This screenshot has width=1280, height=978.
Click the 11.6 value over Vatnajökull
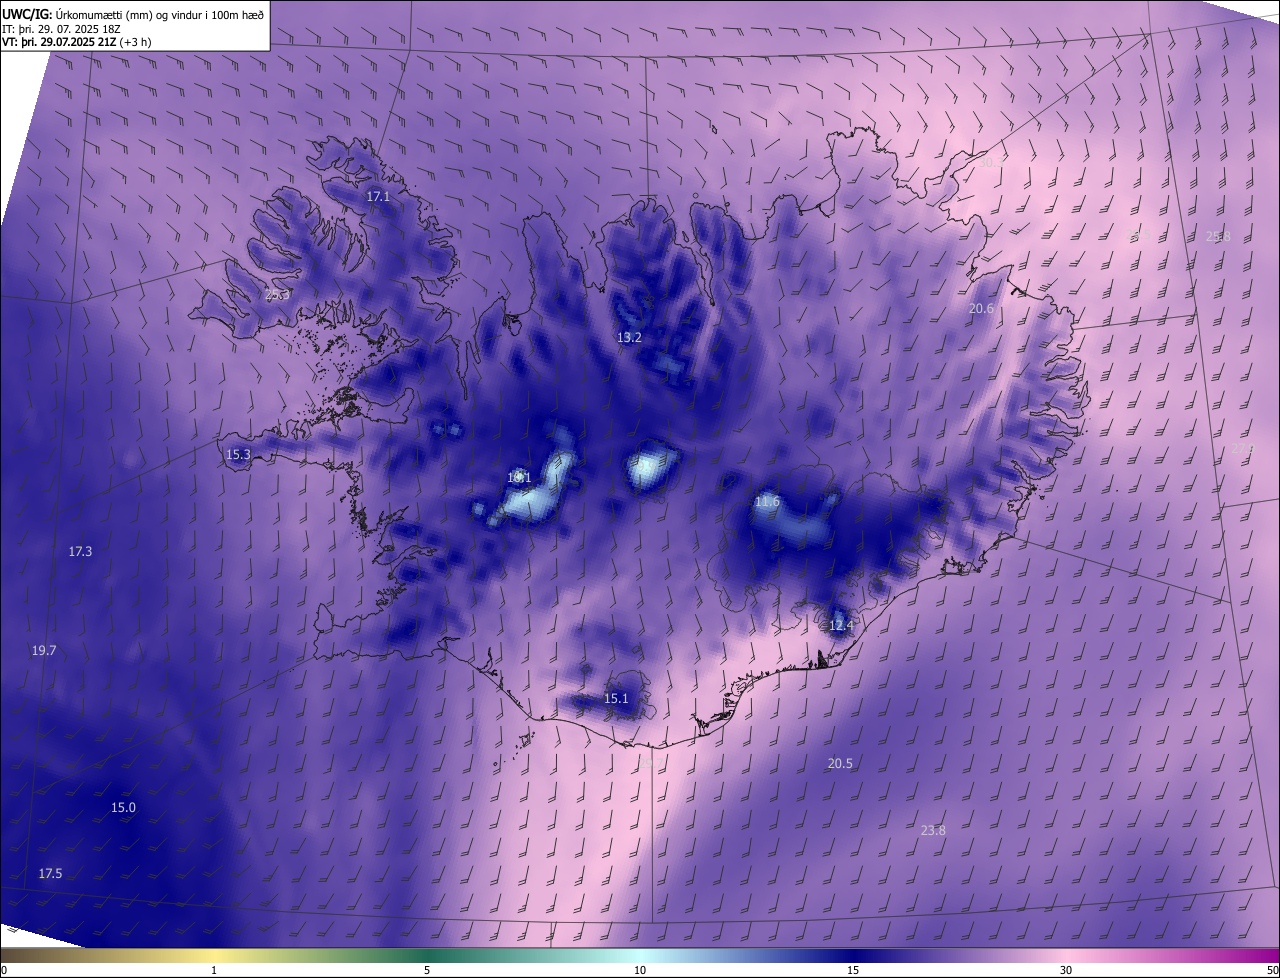pos(767,502)
